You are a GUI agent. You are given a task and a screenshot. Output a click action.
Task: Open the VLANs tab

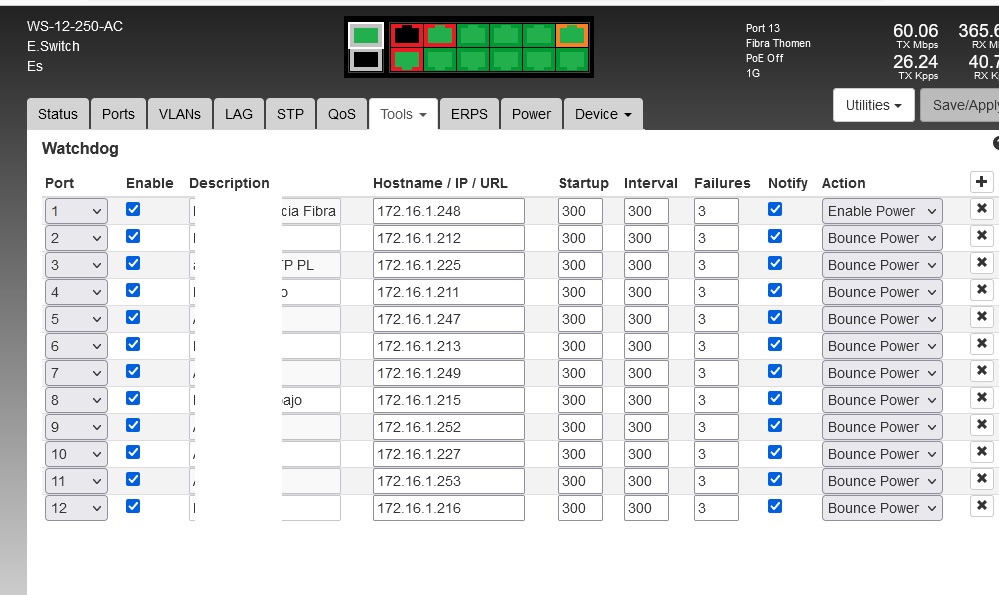[180, 114]
